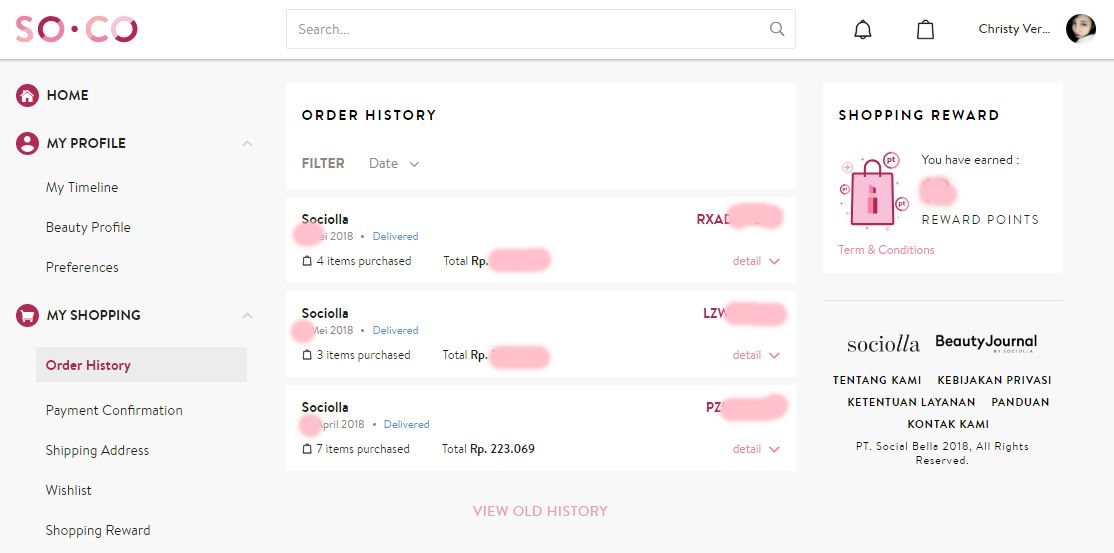
Task: Open the shopping bag icon
Action: [x=926, y=30]
